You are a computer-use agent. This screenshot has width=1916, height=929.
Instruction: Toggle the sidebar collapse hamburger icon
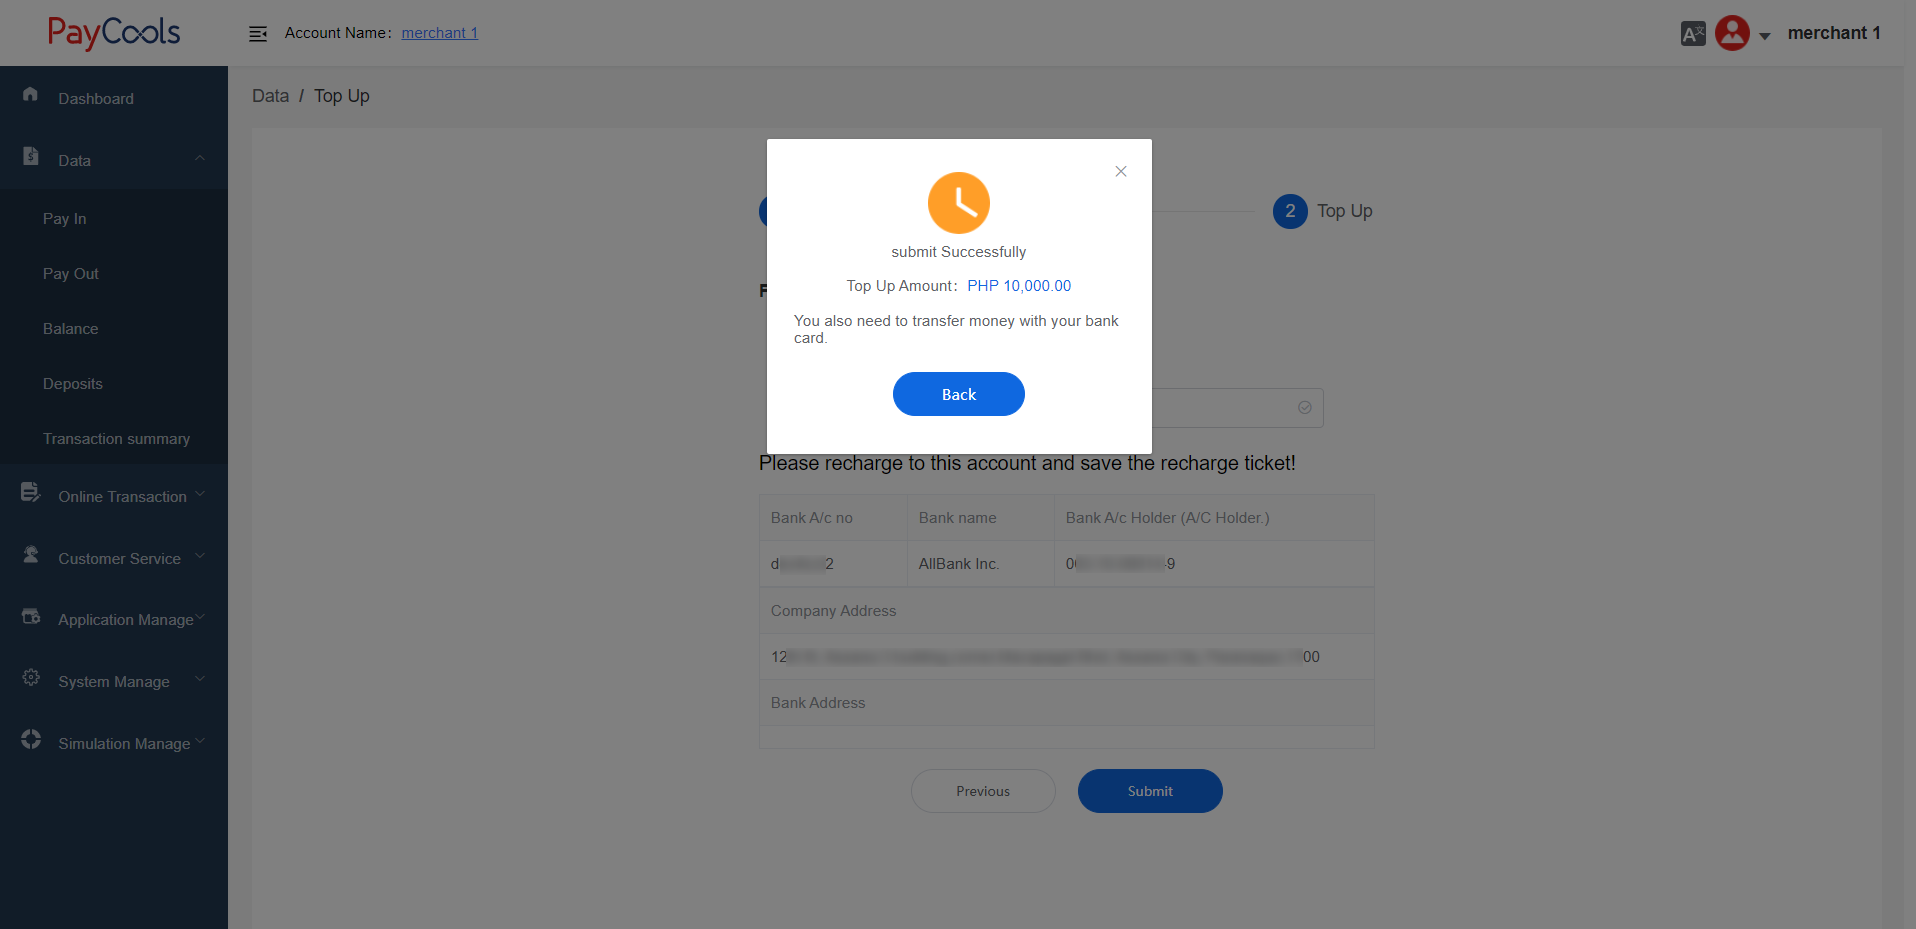pyautogui.click(x=257, y=34)
